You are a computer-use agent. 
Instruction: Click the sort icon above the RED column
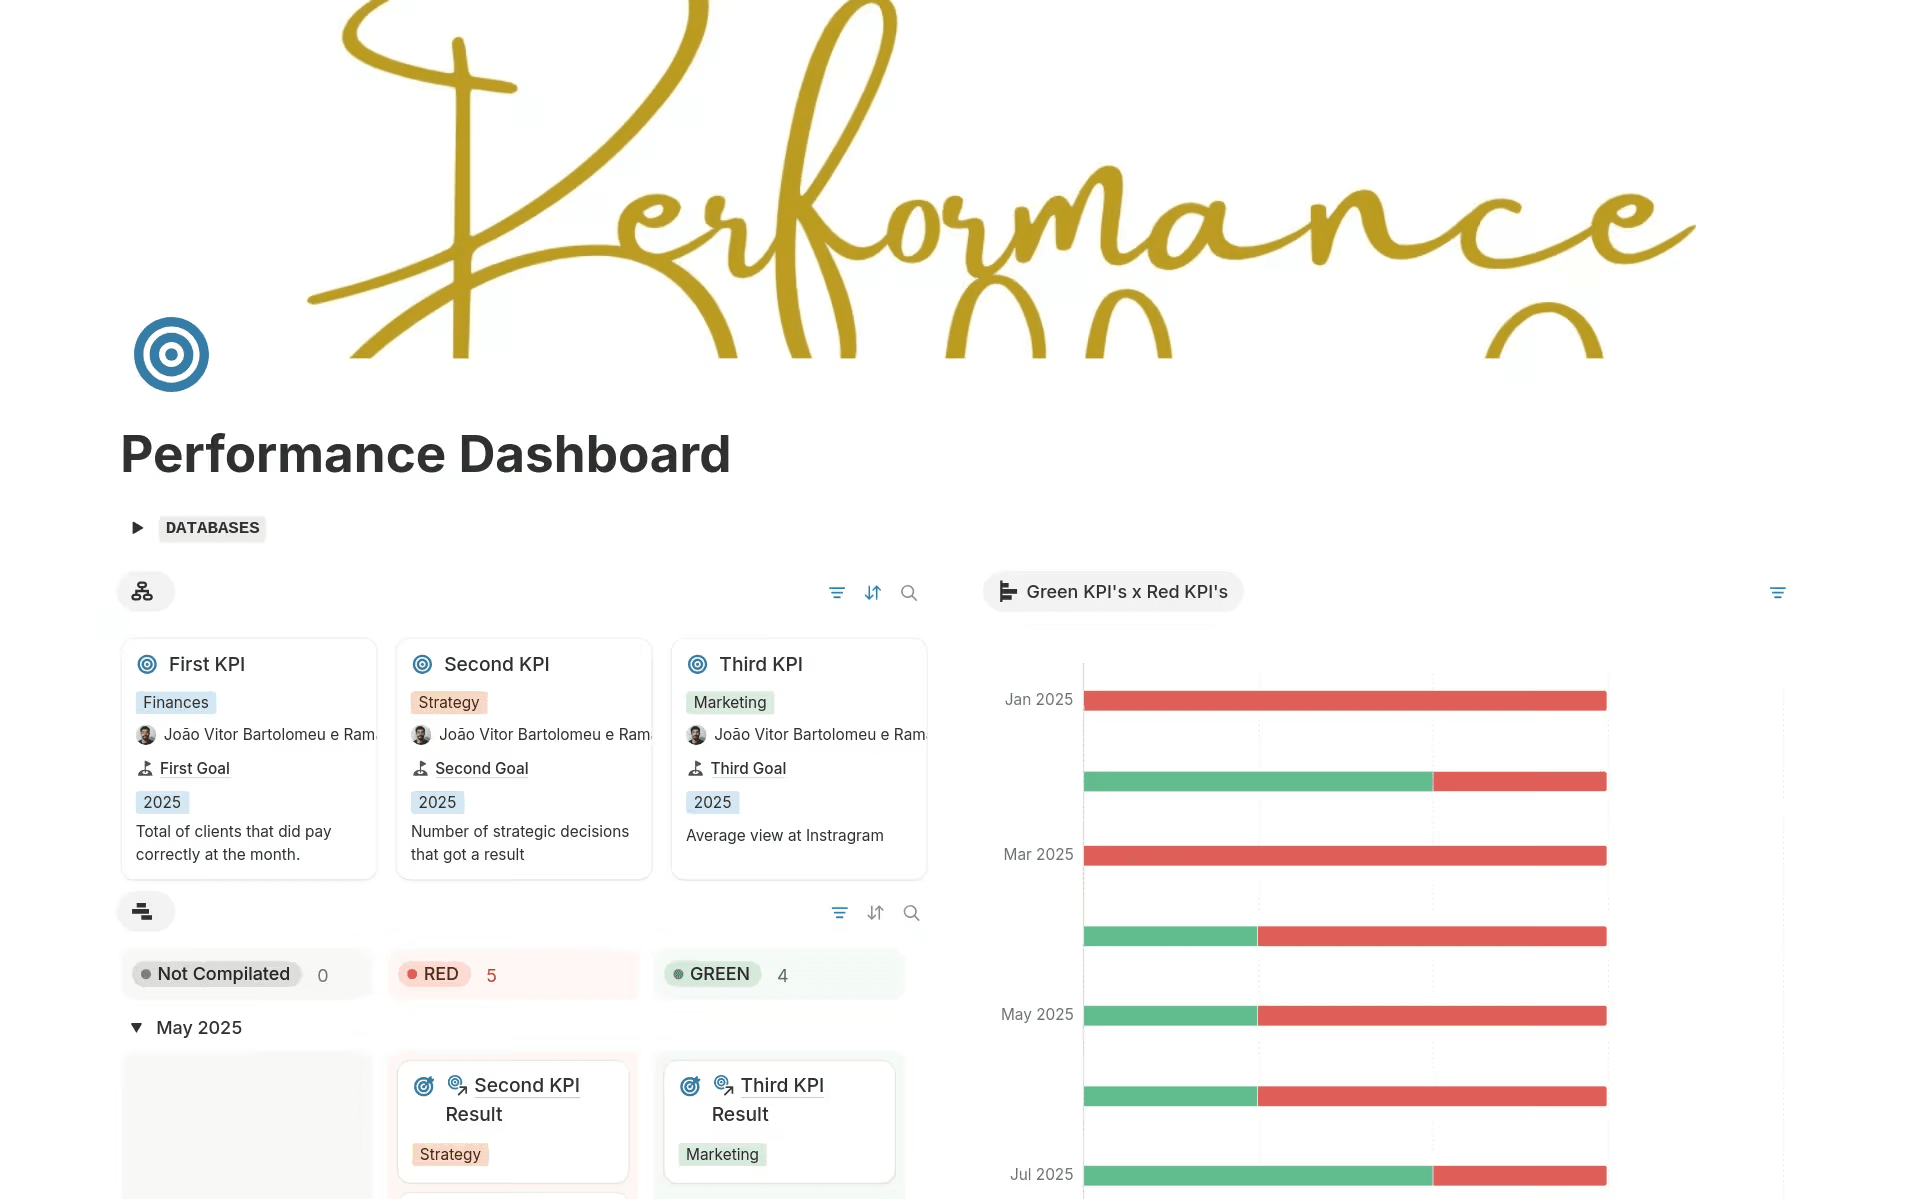[875, 912]
